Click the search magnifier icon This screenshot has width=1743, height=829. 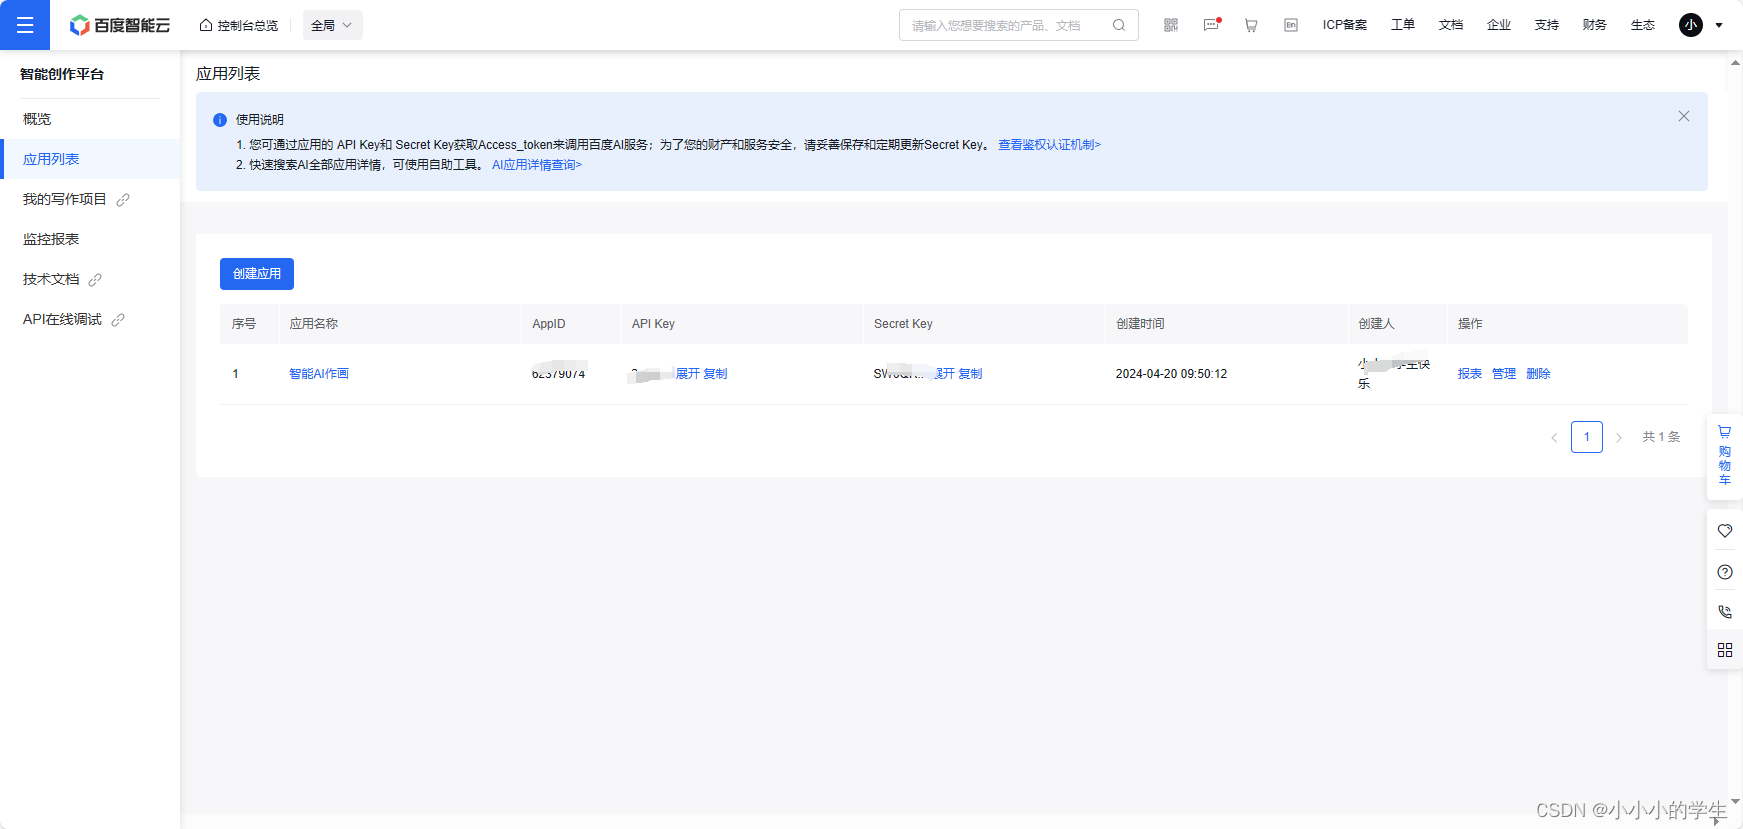[x=1119, y=25]
